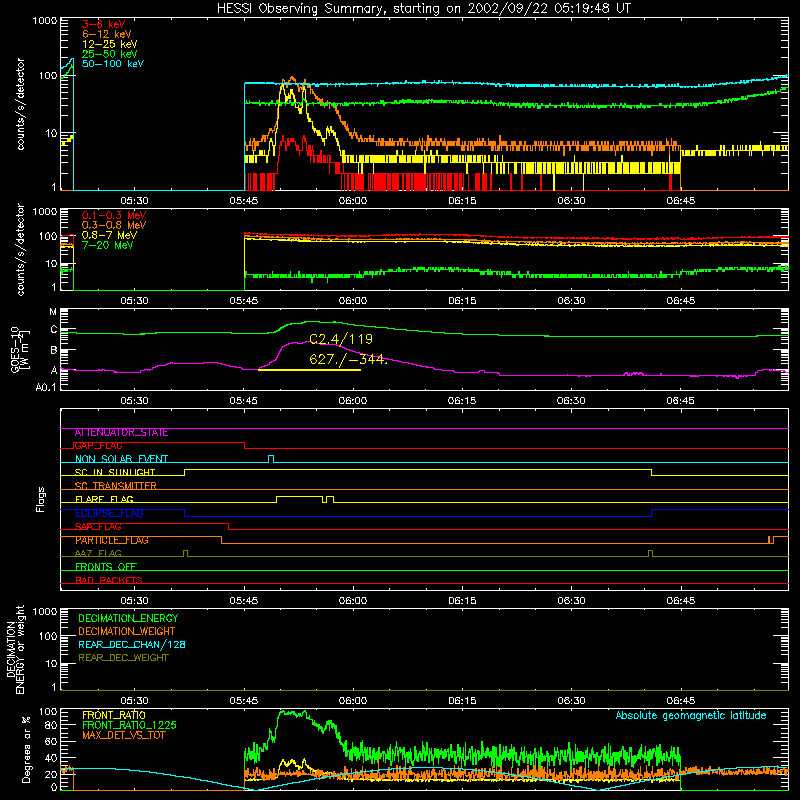Screen dimensions: 800x800
Task: Click the "GOES-10" axis label
Action: pos(14,349)
